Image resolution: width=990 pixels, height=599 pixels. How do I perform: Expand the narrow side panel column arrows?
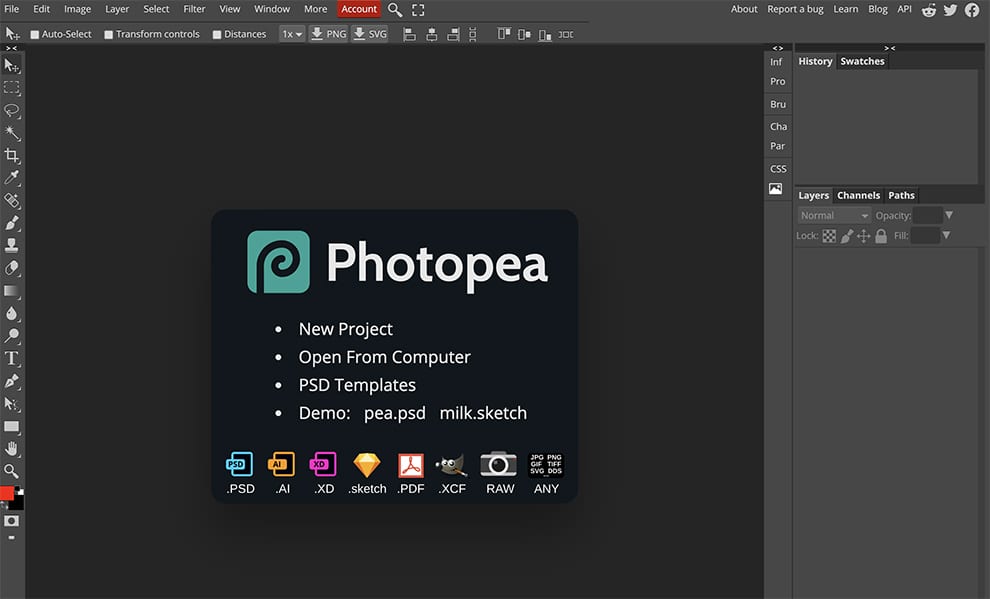(778, 48)
